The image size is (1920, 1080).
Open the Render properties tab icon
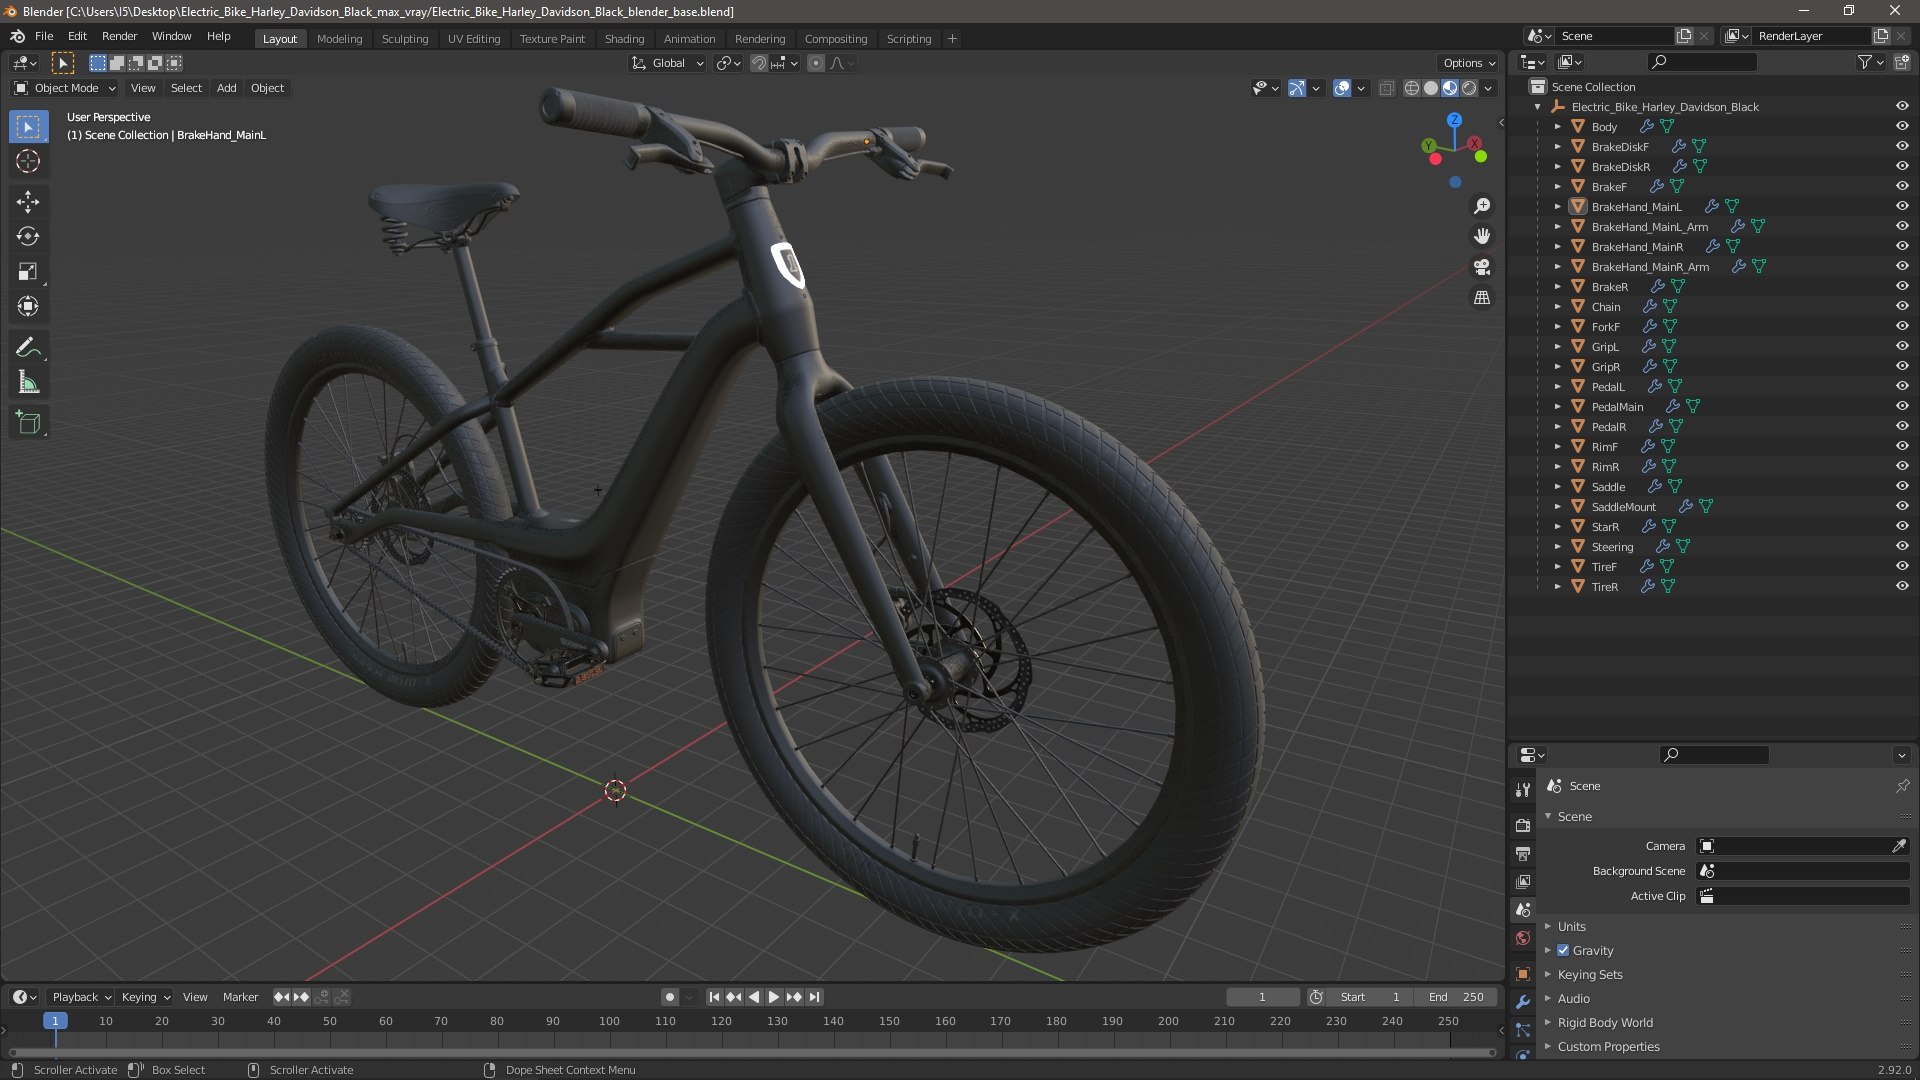(x=1523, y=825)
